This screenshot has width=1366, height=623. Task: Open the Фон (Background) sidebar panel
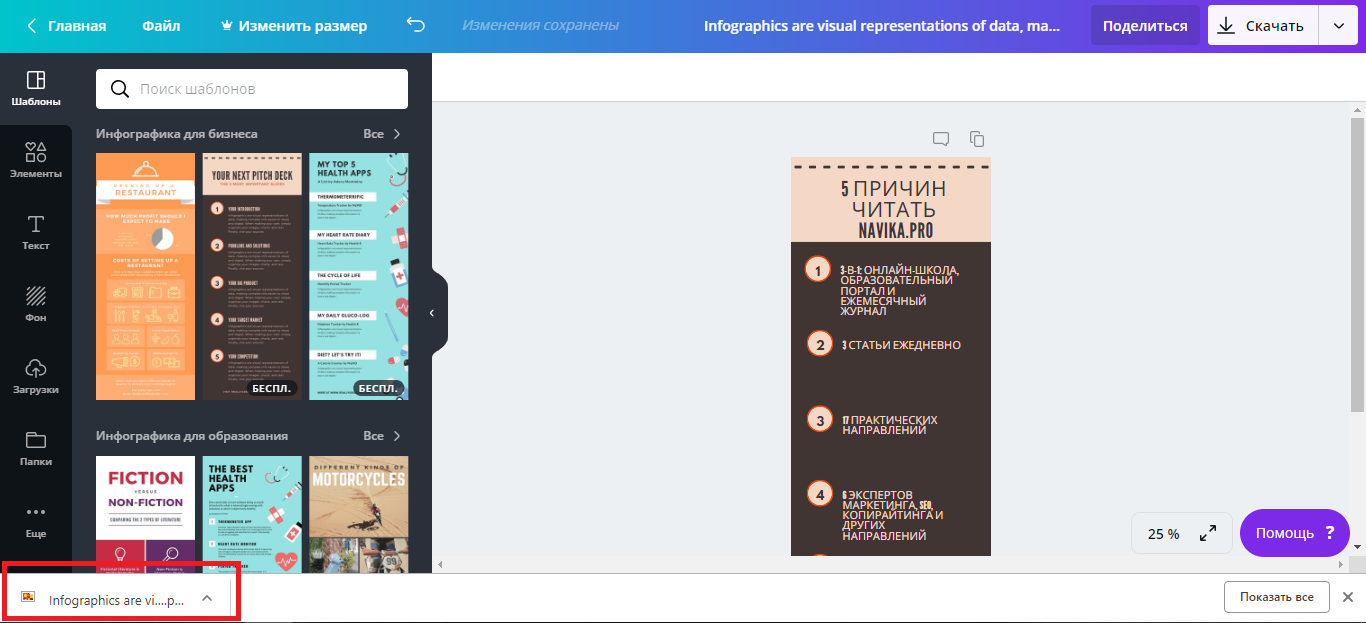(36, 304)
